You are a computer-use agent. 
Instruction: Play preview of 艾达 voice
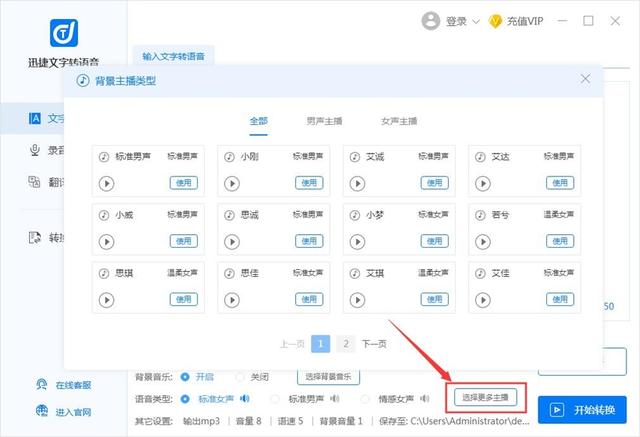point(483,184)
